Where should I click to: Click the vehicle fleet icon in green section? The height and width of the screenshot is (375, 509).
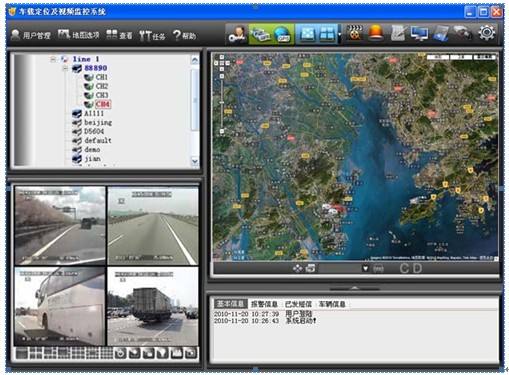tap(260, 34)
